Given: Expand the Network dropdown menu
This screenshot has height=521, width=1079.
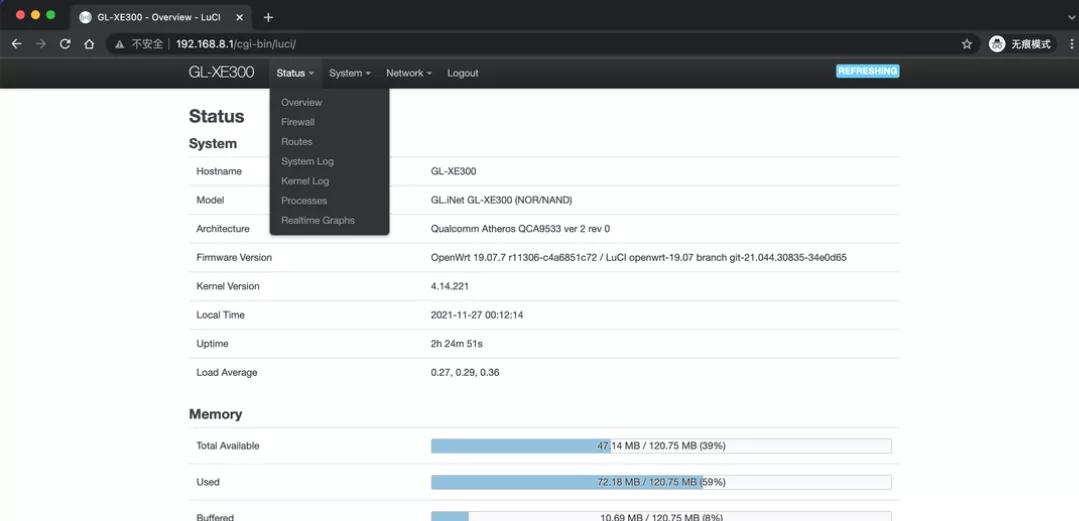Looking at the screenshot, I should click(x=408, y=73).
